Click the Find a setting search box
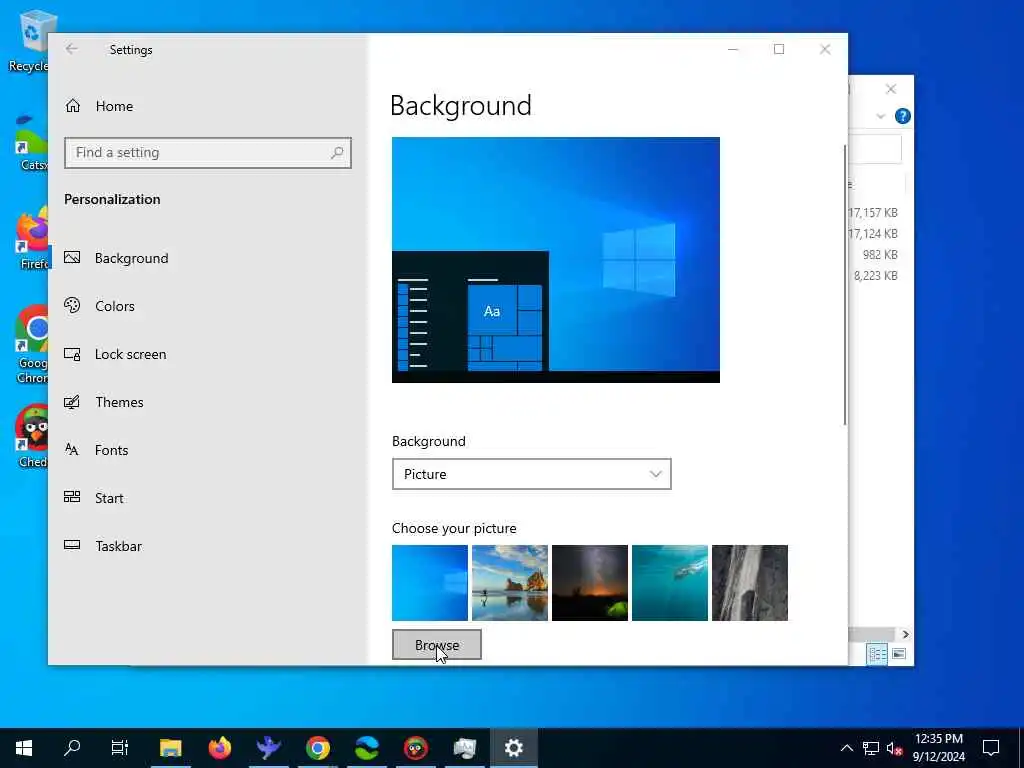 [208, 153]
